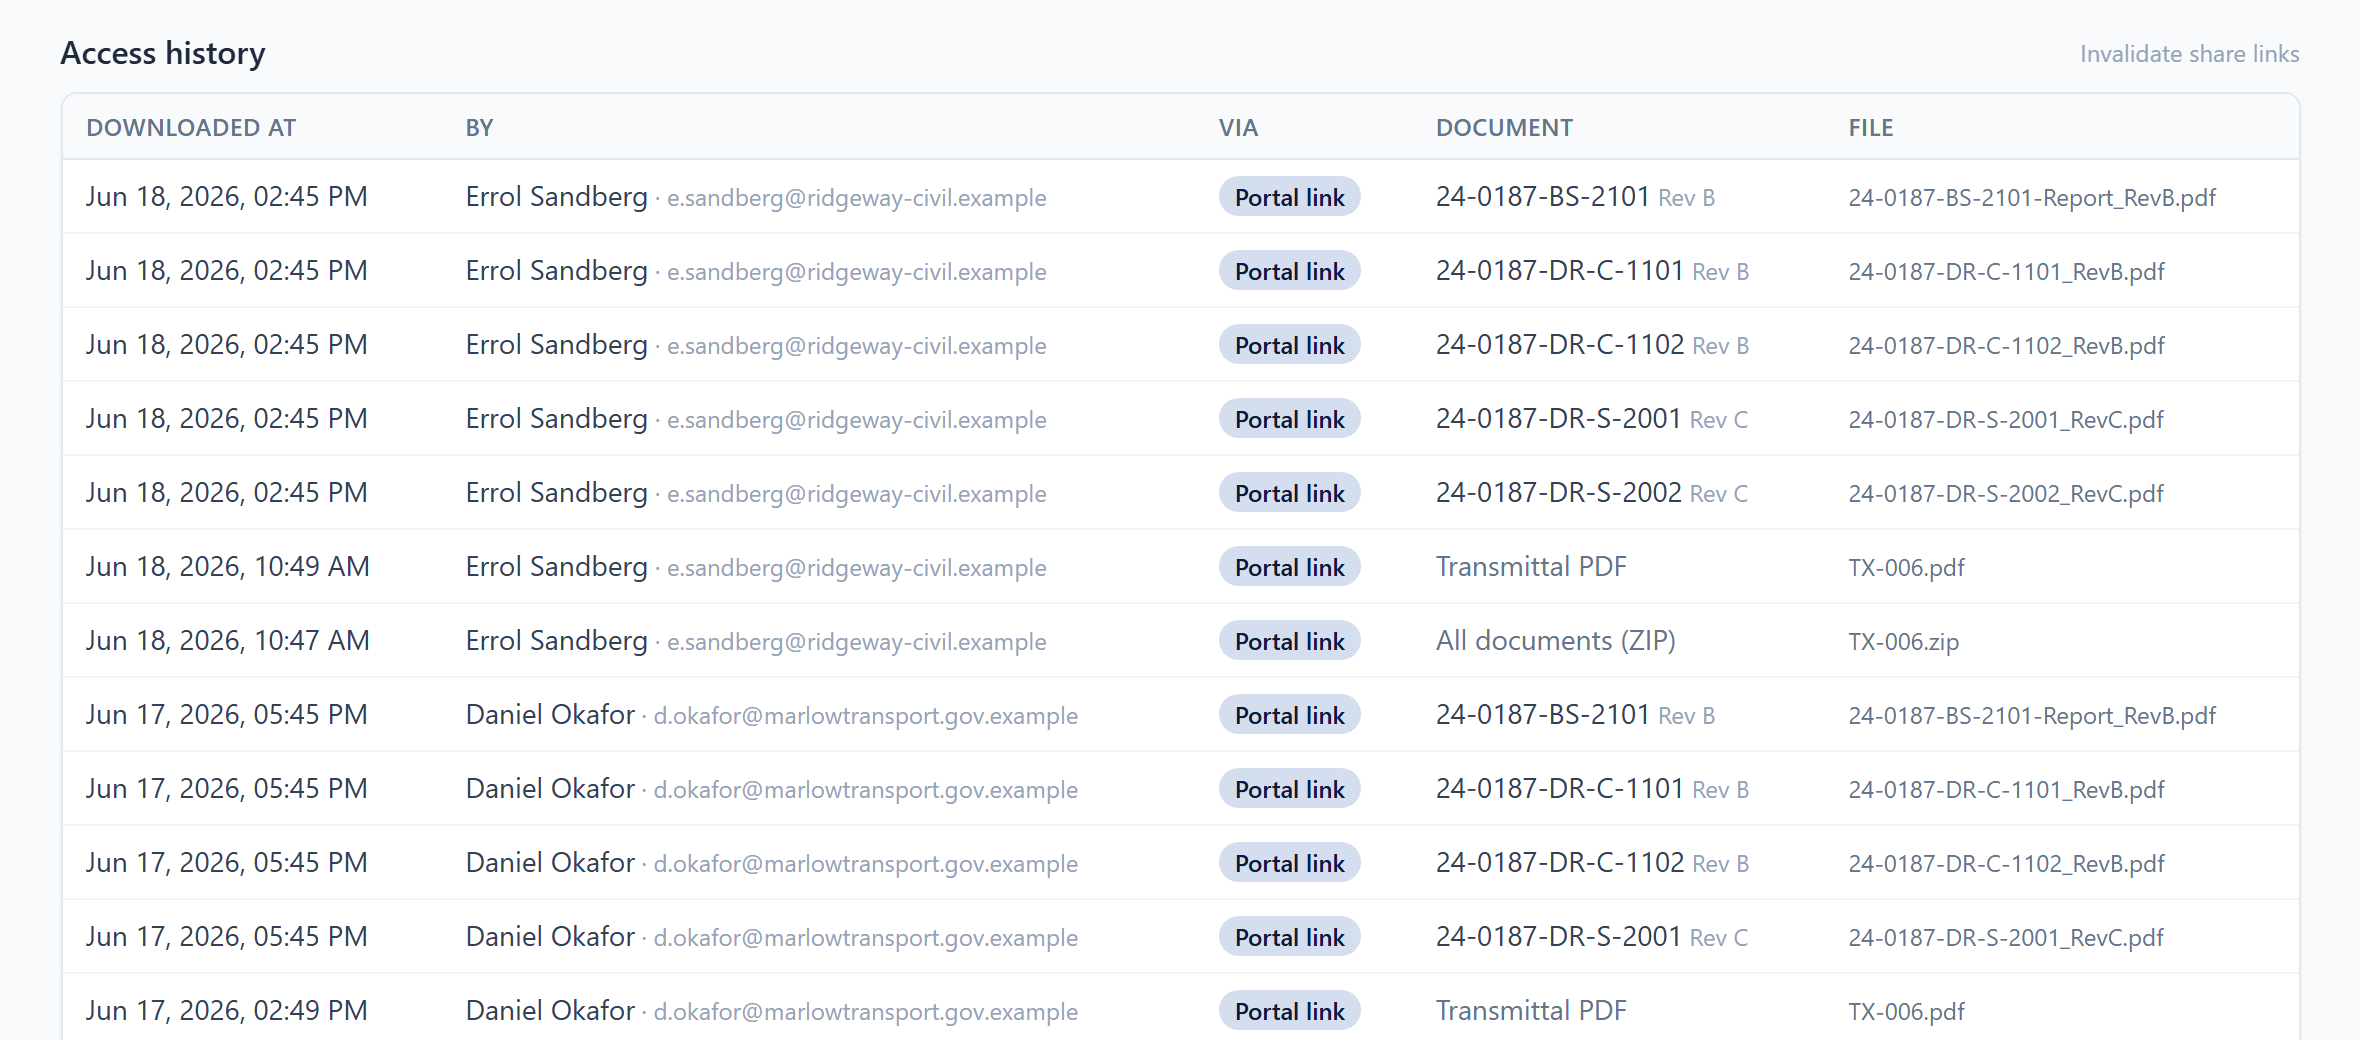Select the BY column header
The width and height of the screenshot is (2360, 1040).
point(479,128)
